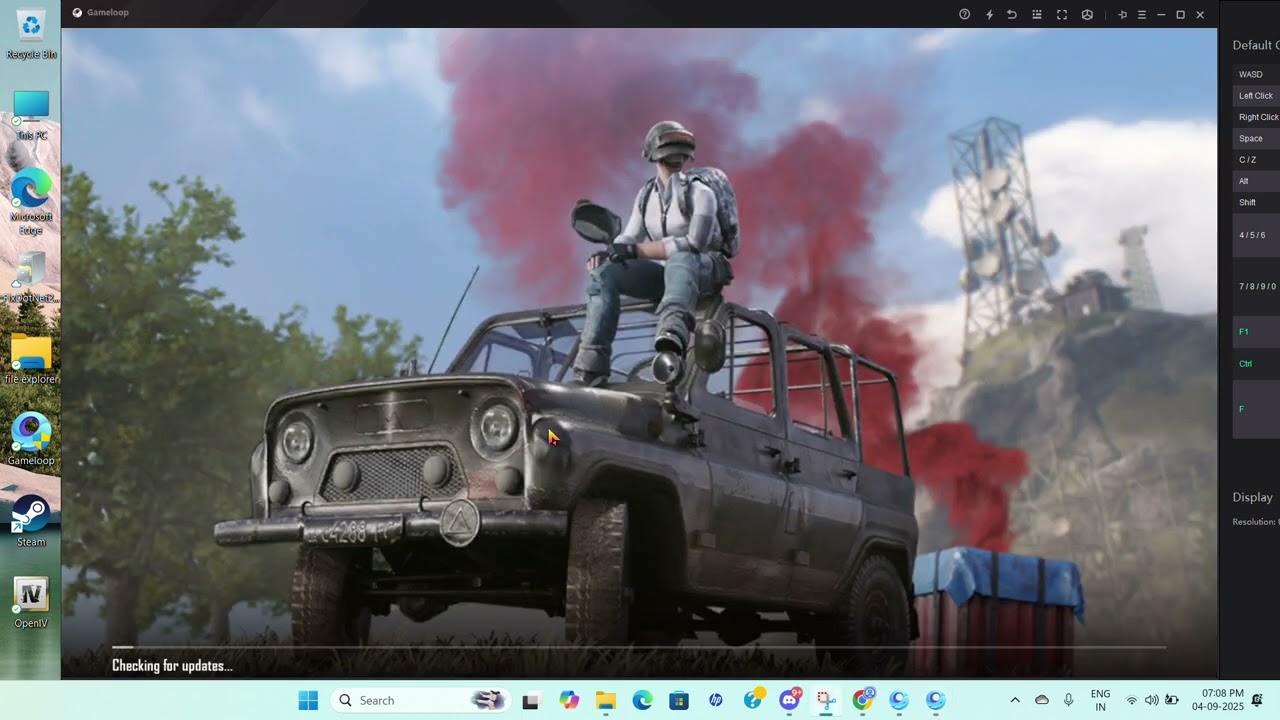Toggle fullscreen icon in Gameloop title bar
Image resolution: width=1280 pixels, height=720 pixels.
pos(1062,14)
